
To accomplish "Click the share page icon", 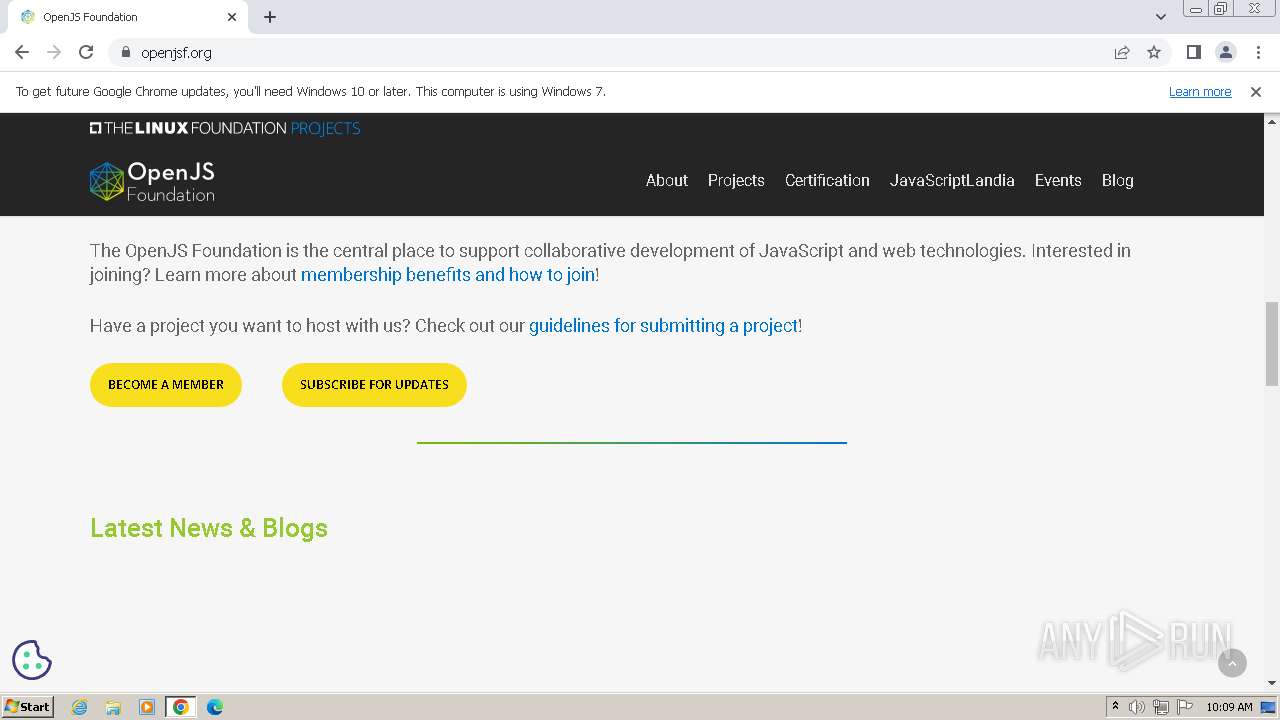I will point(1122,52).
